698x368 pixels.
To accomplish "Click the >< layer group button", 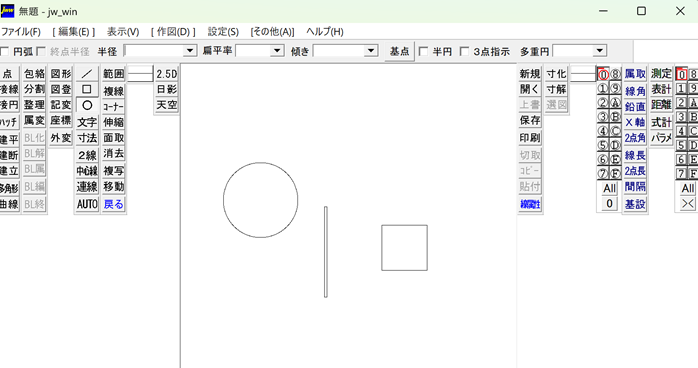I will pos(687,204).
